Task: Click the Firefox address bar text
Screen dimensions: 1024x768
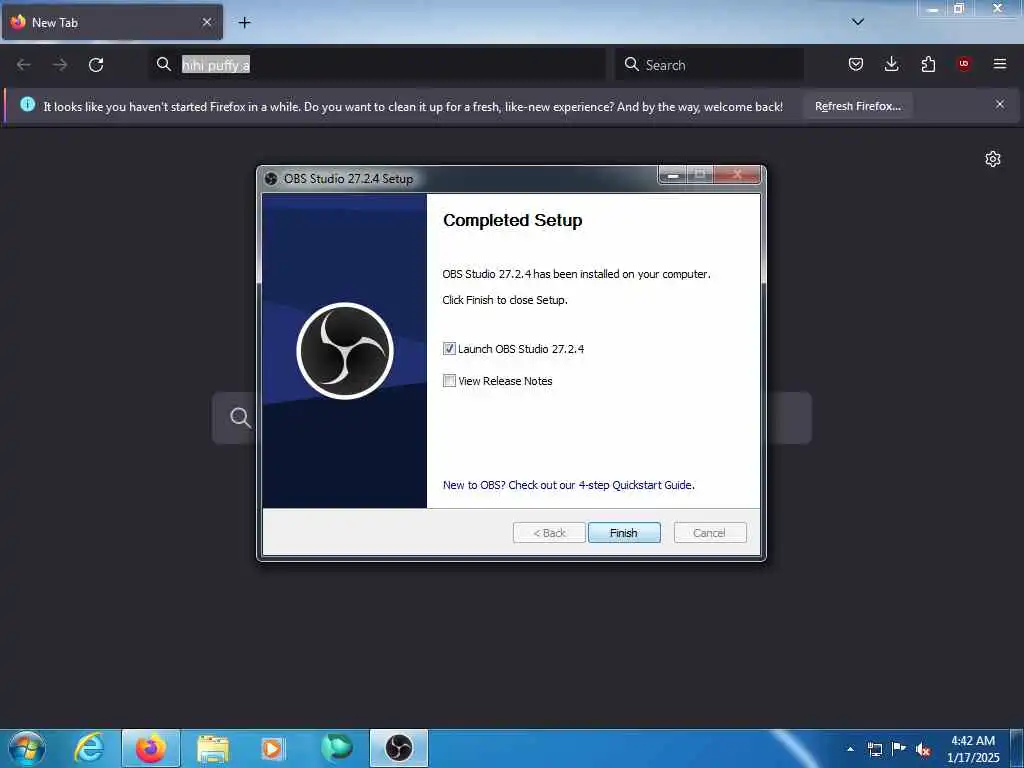Action: pos(216,65)
